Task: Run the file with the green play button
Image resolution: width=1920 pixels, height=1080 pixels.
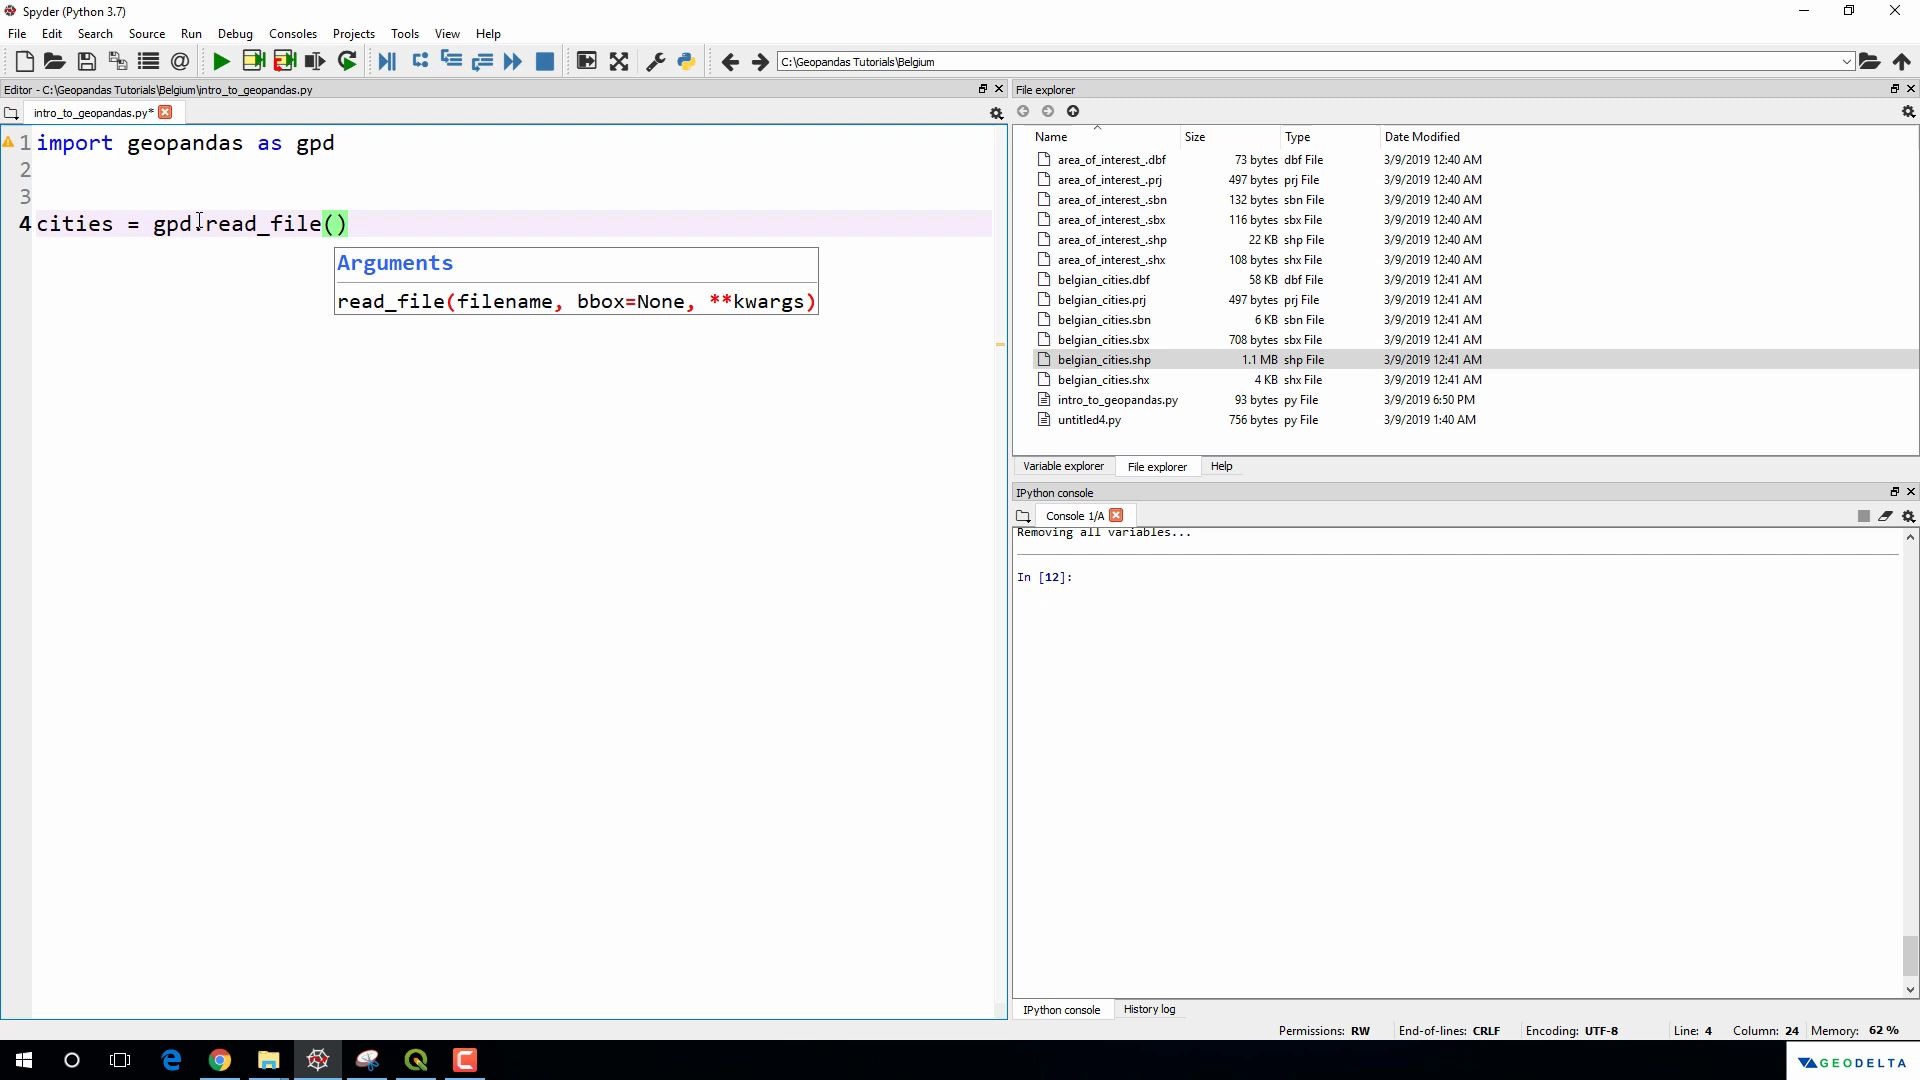Action: [x=221, y=62]
